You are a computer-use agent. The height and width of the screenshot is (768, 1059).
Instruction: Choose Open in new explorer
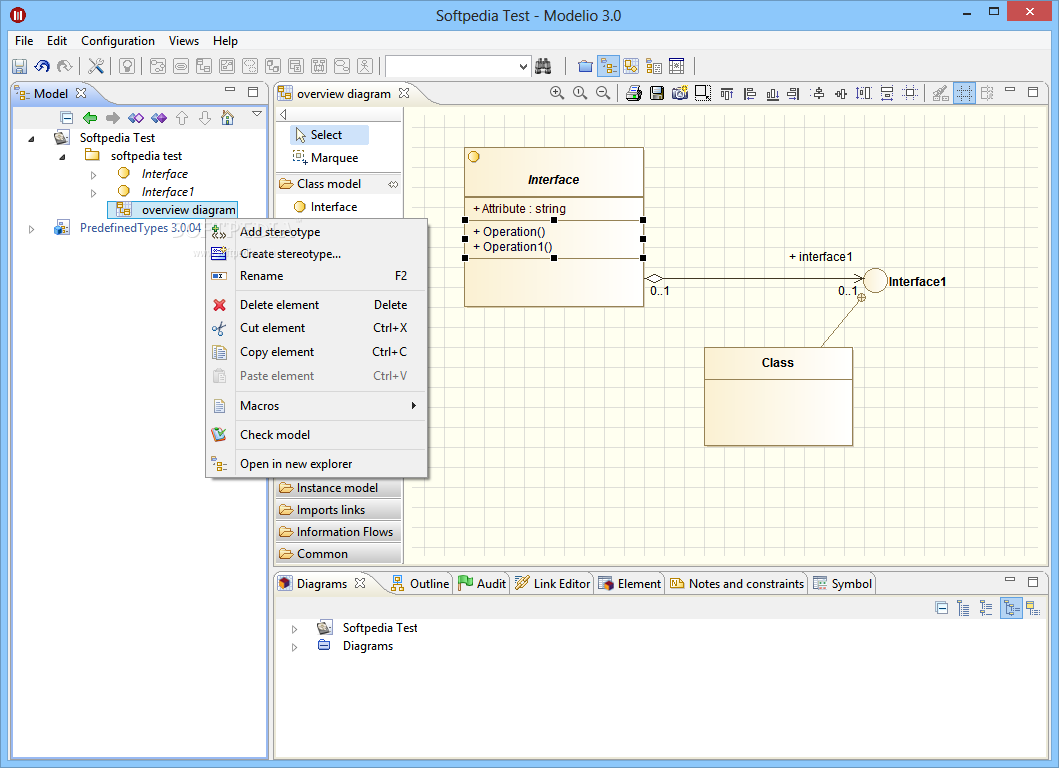[x=316, y=464]
